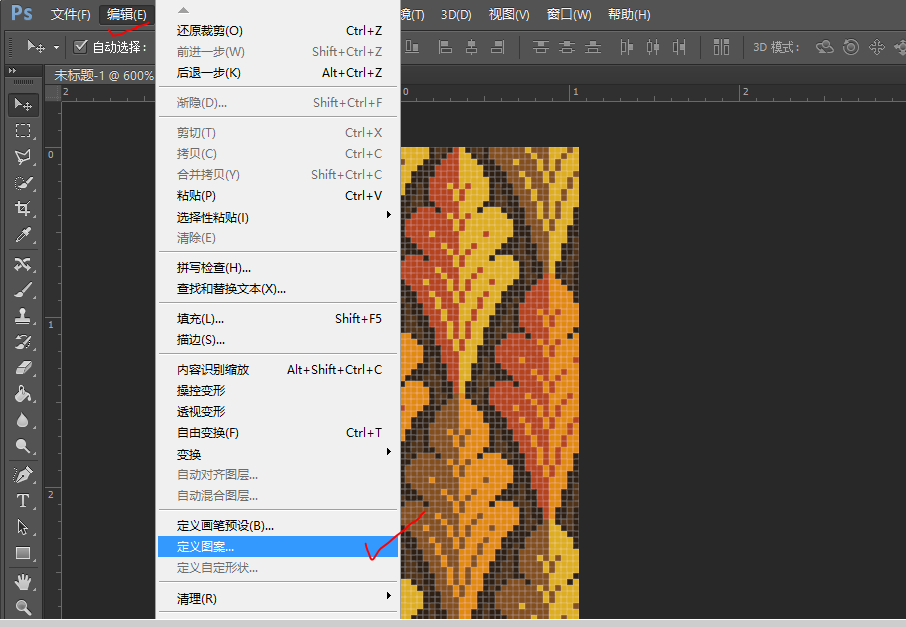
Task: Select the Content-Aware Move tool
Action: click(23, 264)
